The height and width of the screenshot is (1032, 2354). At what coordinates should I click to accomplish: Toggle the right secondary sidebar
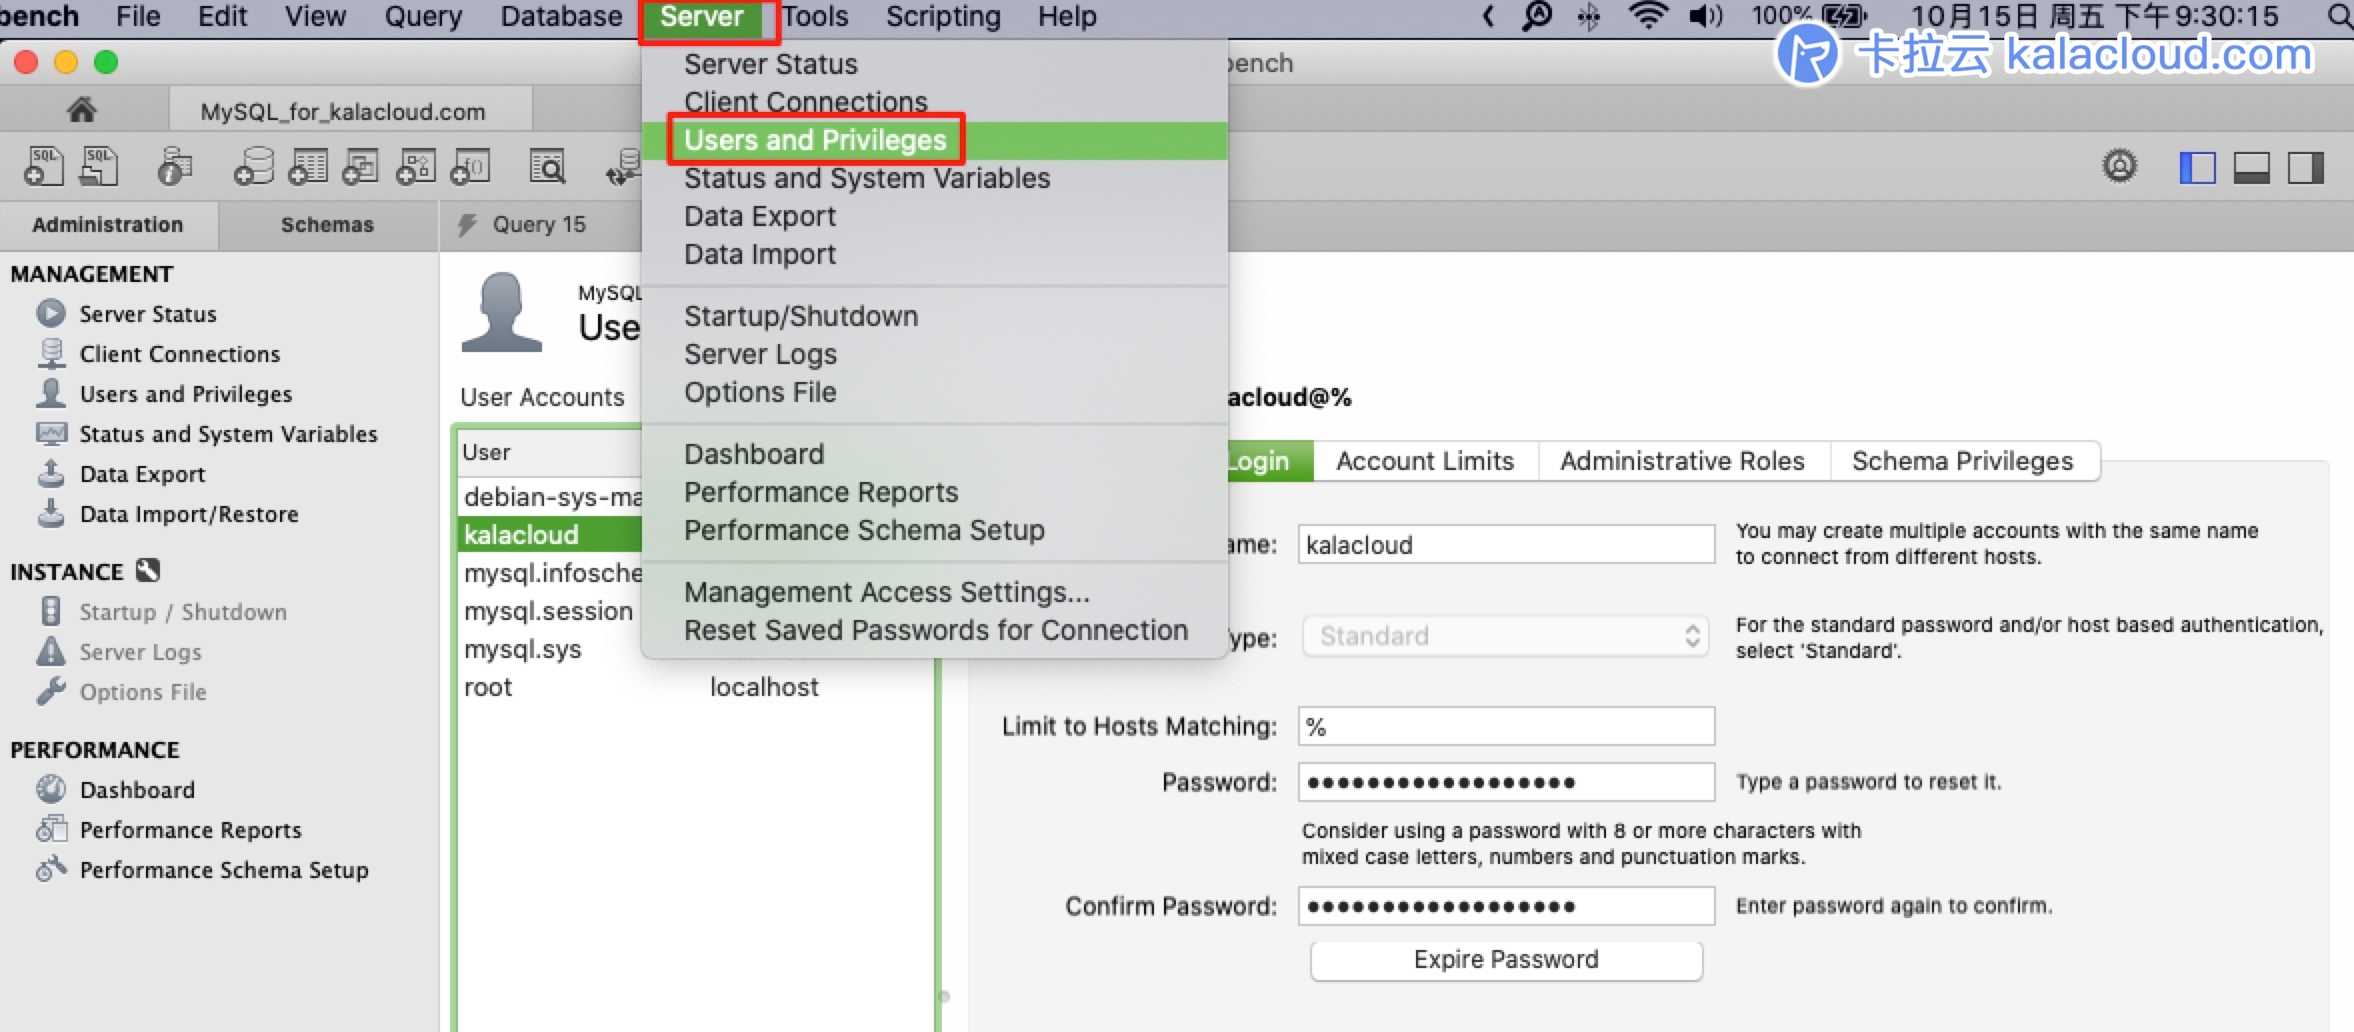pyautogui.click(x=2305, y=167)
